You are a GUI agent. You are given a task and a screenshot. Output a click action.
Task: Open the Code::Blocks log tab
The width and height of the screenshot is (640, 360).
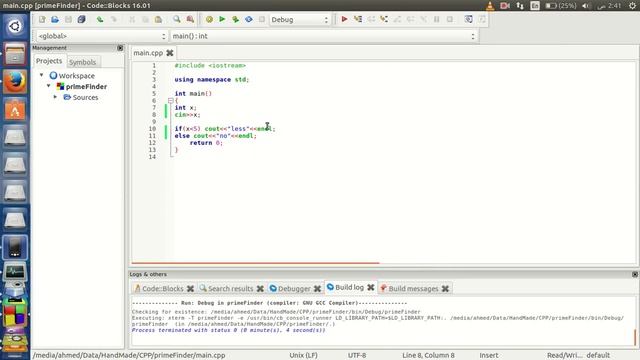tap(162, 289)
